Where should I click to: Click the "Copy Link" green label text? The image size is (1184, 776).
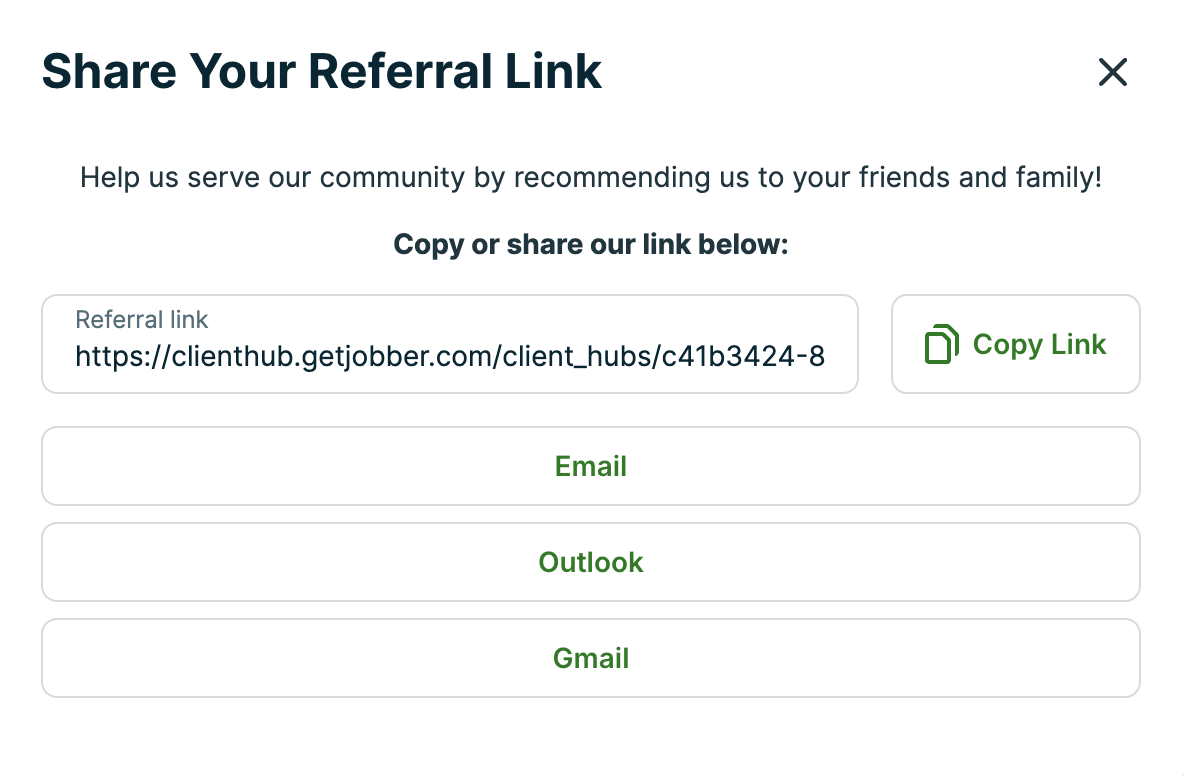[x=1039, y=344]
